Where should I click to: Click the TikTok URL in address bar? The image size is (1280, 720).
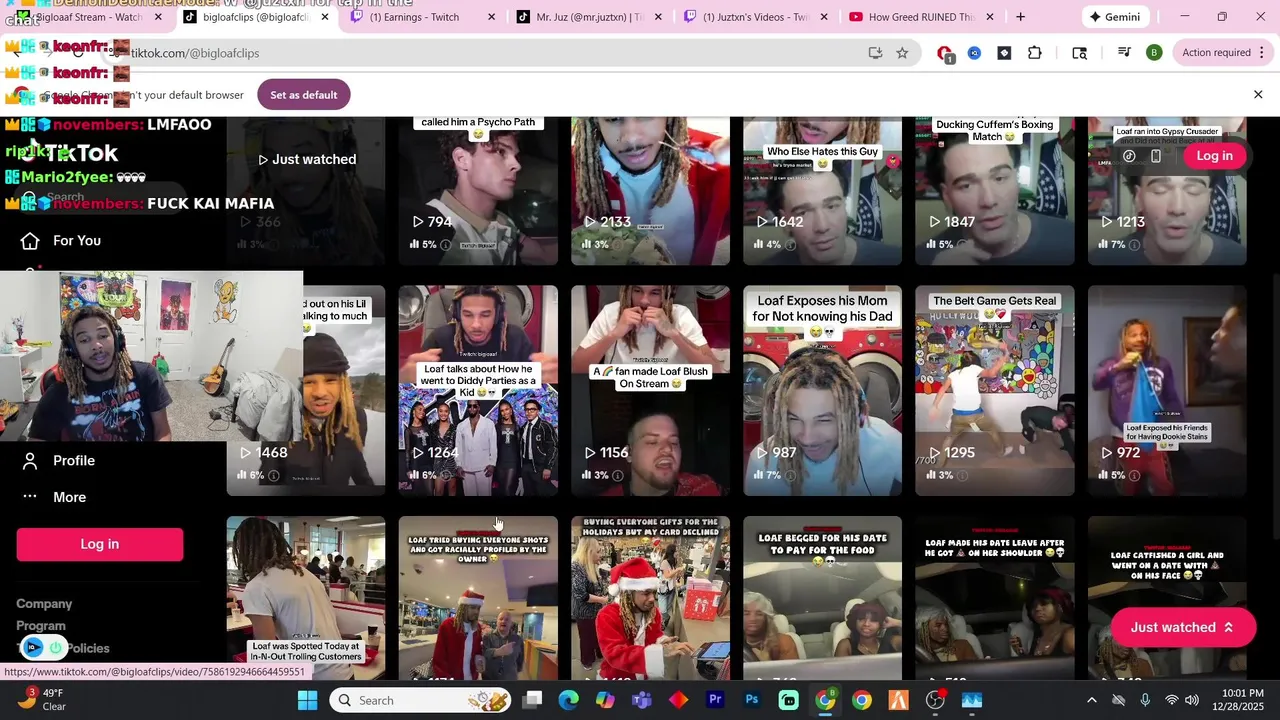pyautogui.click(x=195, y=53)
